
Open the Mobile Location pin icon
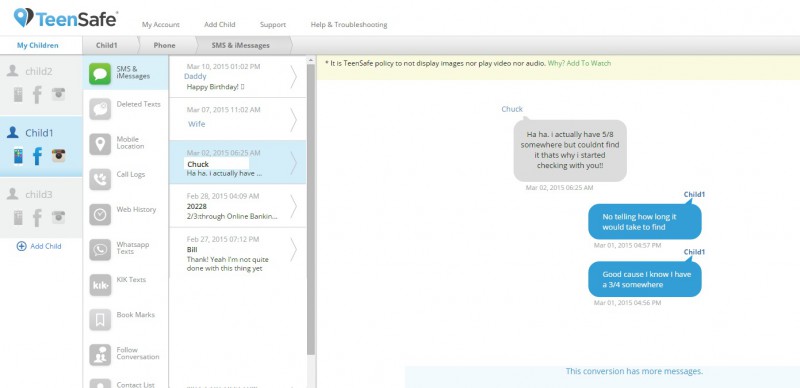(100, 144)
